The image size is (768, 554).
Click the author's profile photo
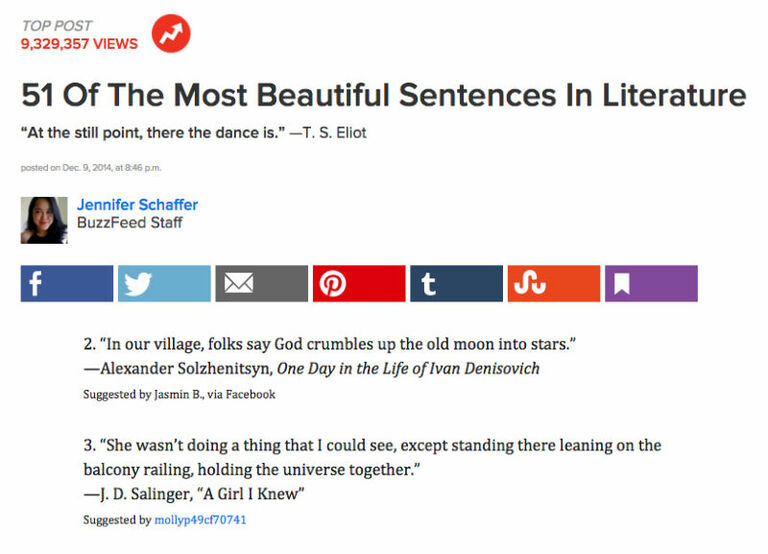(44, 220)
